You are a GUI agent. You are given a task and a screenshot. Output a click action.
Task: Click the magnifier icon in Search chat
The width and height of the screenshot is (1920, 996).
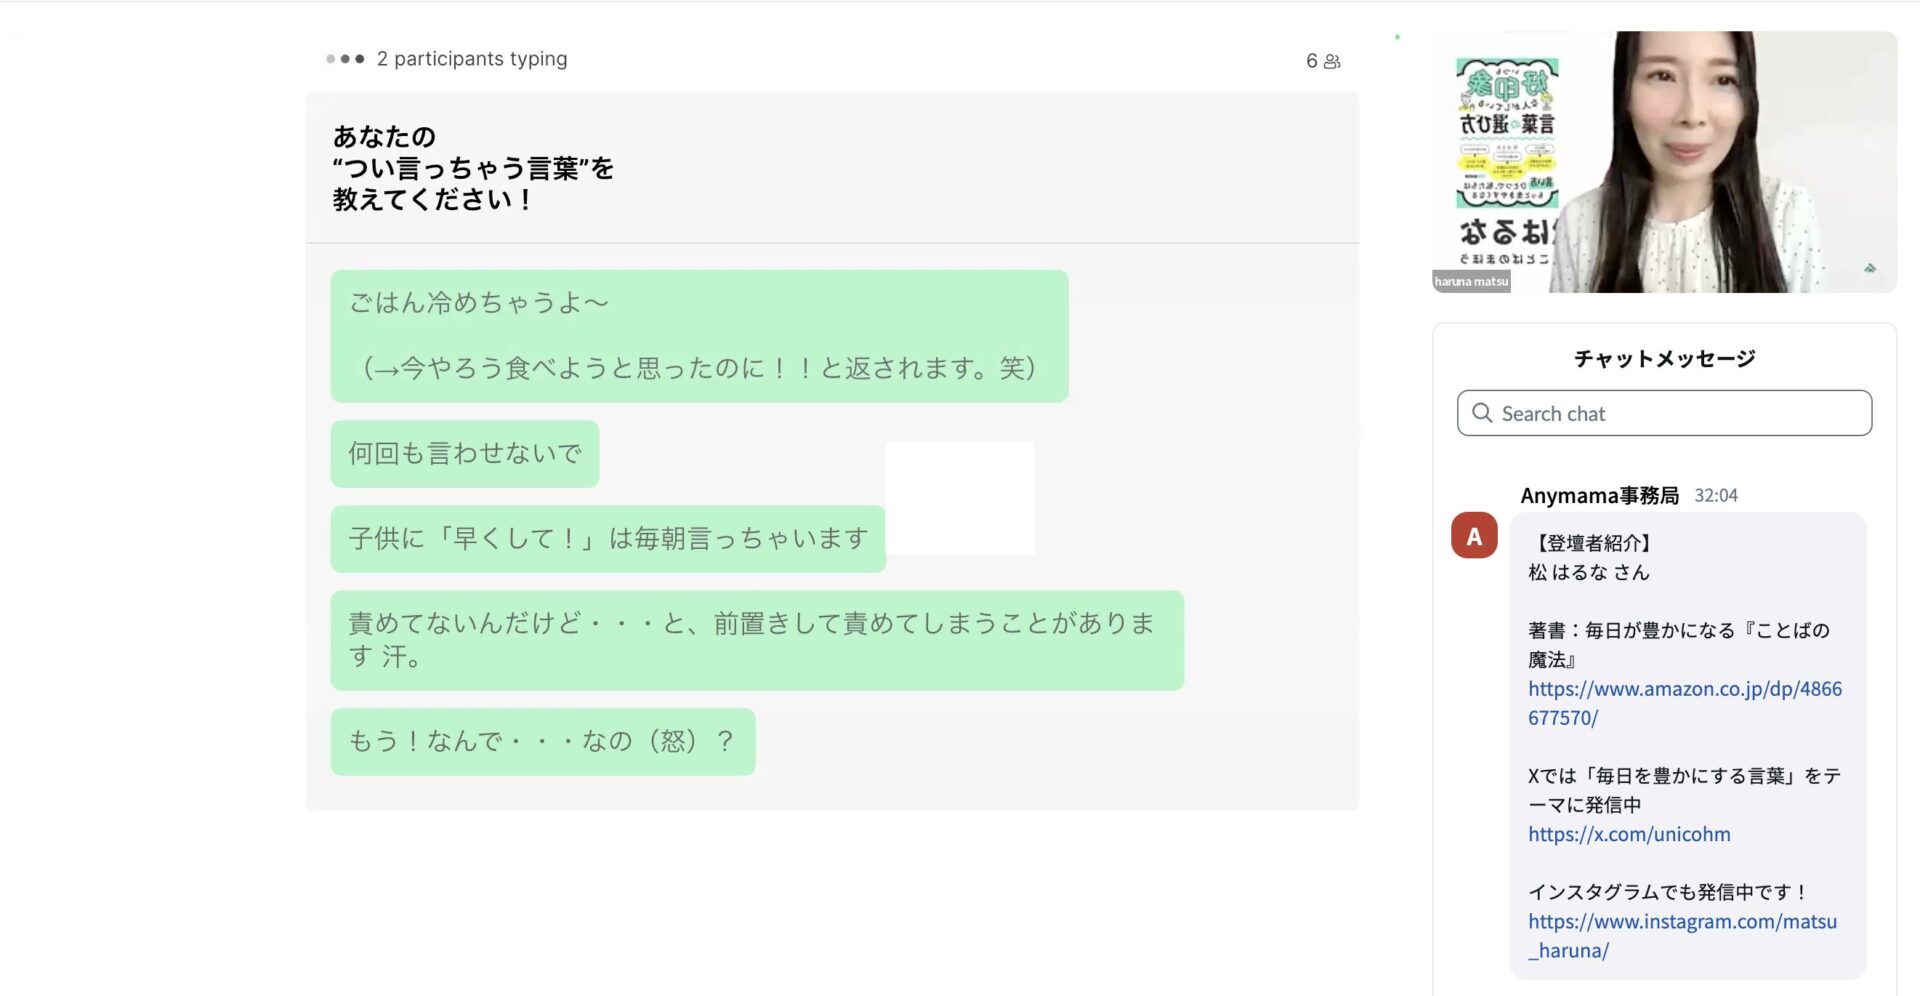click(1482, 413)
